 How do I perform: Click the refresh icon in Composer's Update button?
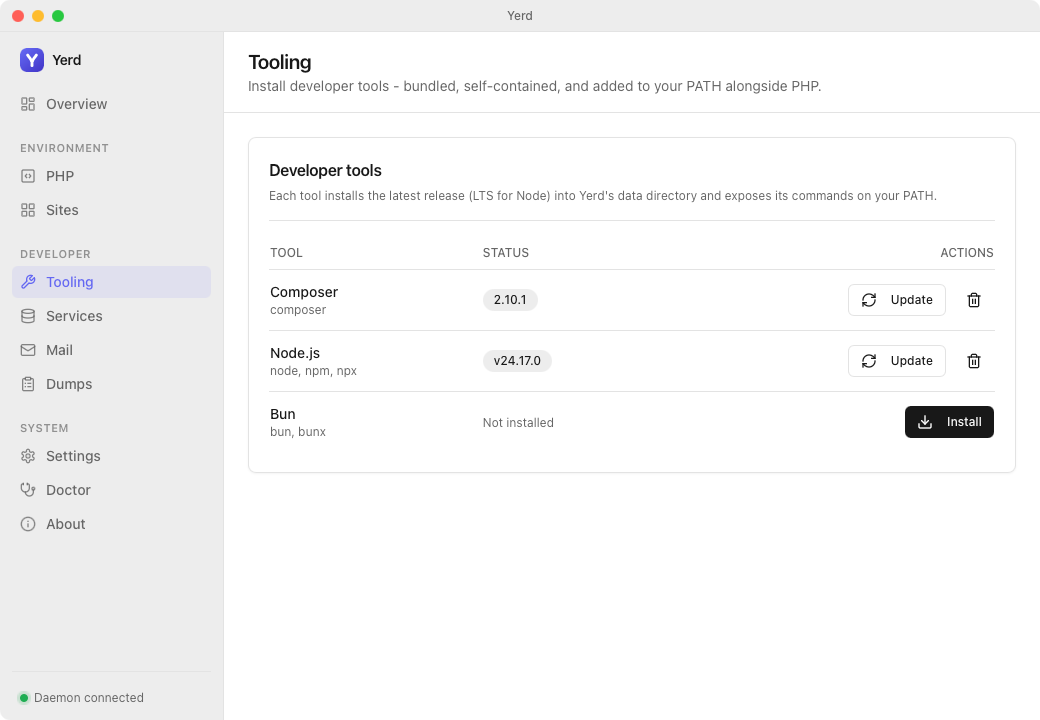pyautogui.click(x=869, y=300)
